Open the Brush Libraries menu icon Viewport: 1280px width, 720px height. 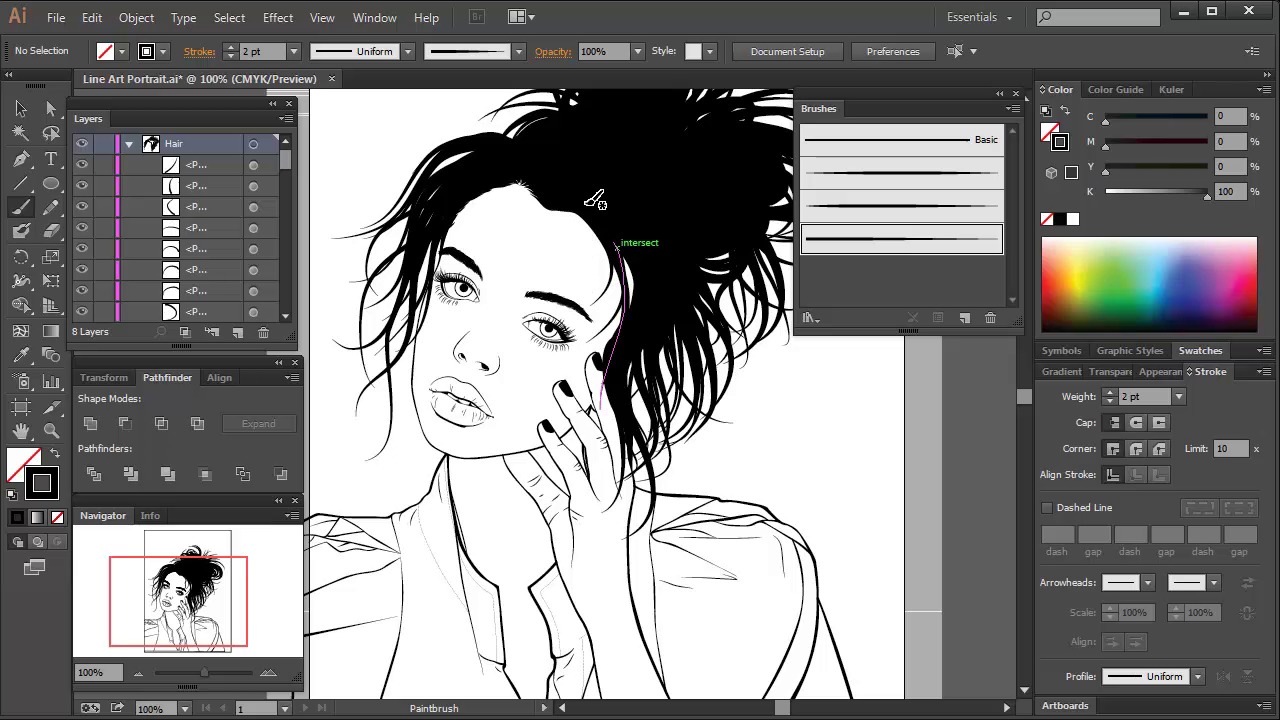click(x=810, y=318)
